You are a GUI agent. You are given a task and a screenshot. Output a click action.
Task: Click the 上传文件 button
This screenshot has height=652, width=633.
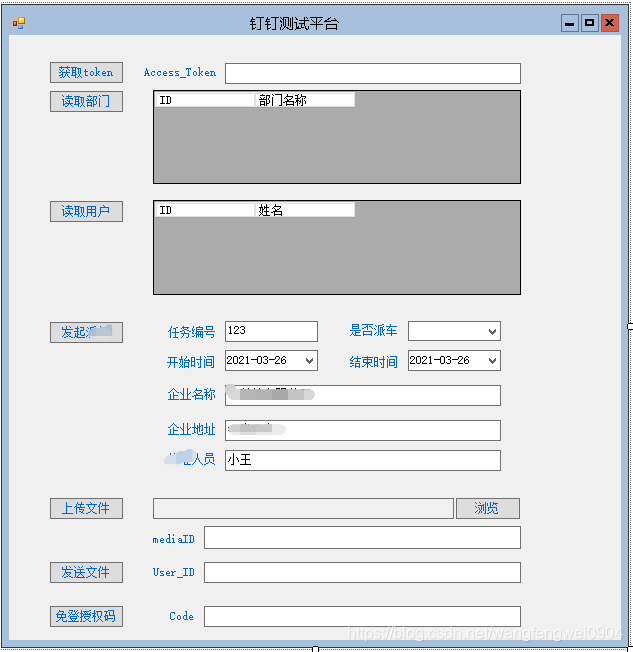click(x=86, y=508)
